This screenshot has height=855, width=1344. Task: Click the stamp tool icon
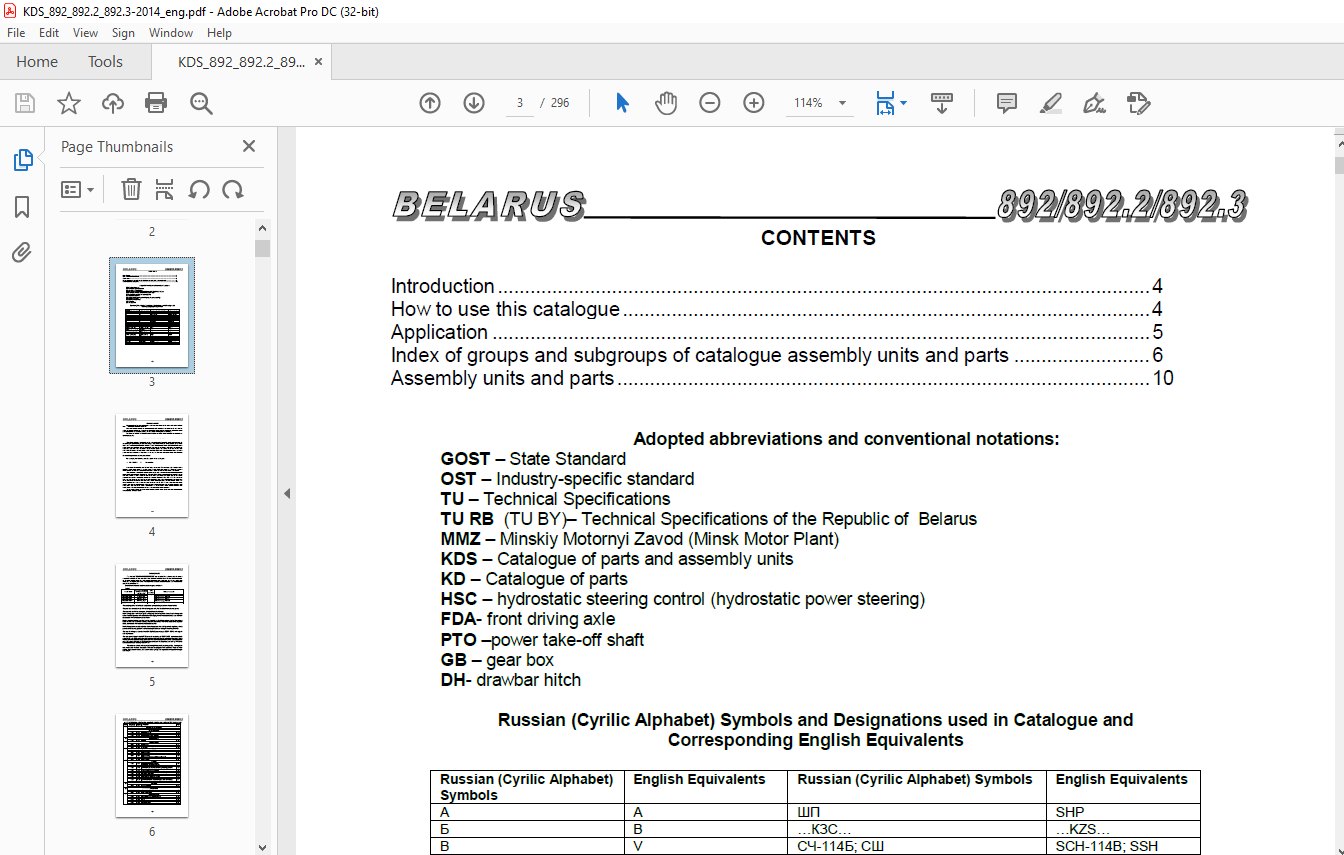(x=1138, y=103)
